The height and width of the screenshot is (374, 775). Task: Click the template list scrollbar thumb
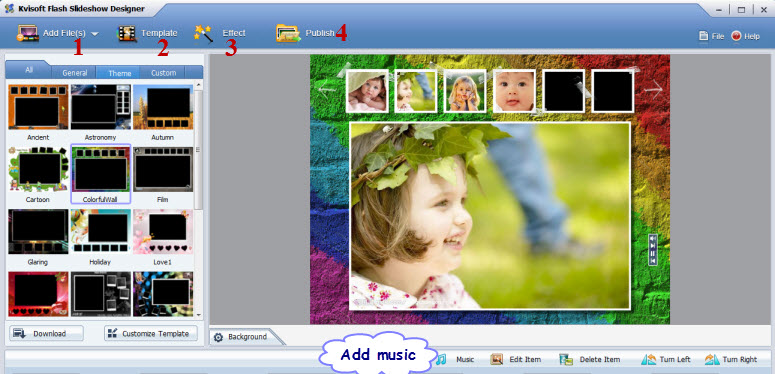(199, 149)
